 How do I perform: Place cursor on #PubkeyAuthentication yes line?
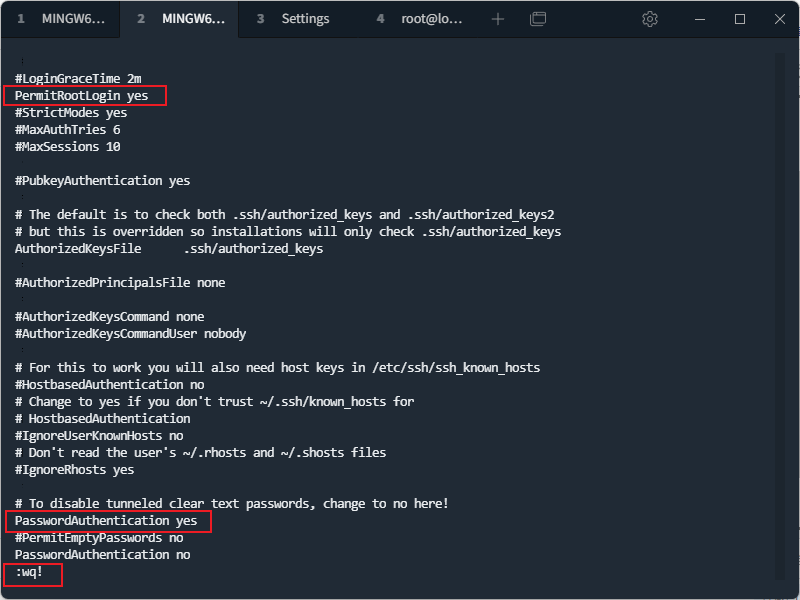[x=103, y=181]
